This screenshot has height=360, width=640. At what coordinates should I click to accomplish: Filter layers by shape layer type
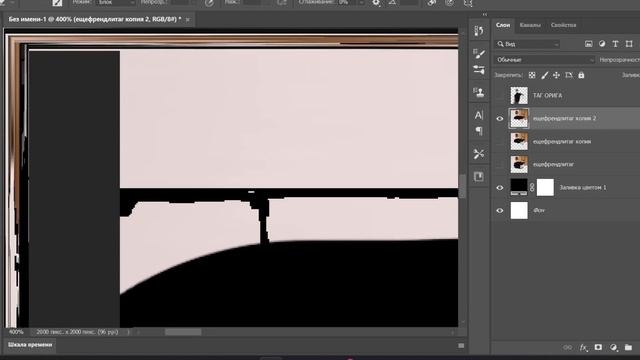(x=629, y=44)
